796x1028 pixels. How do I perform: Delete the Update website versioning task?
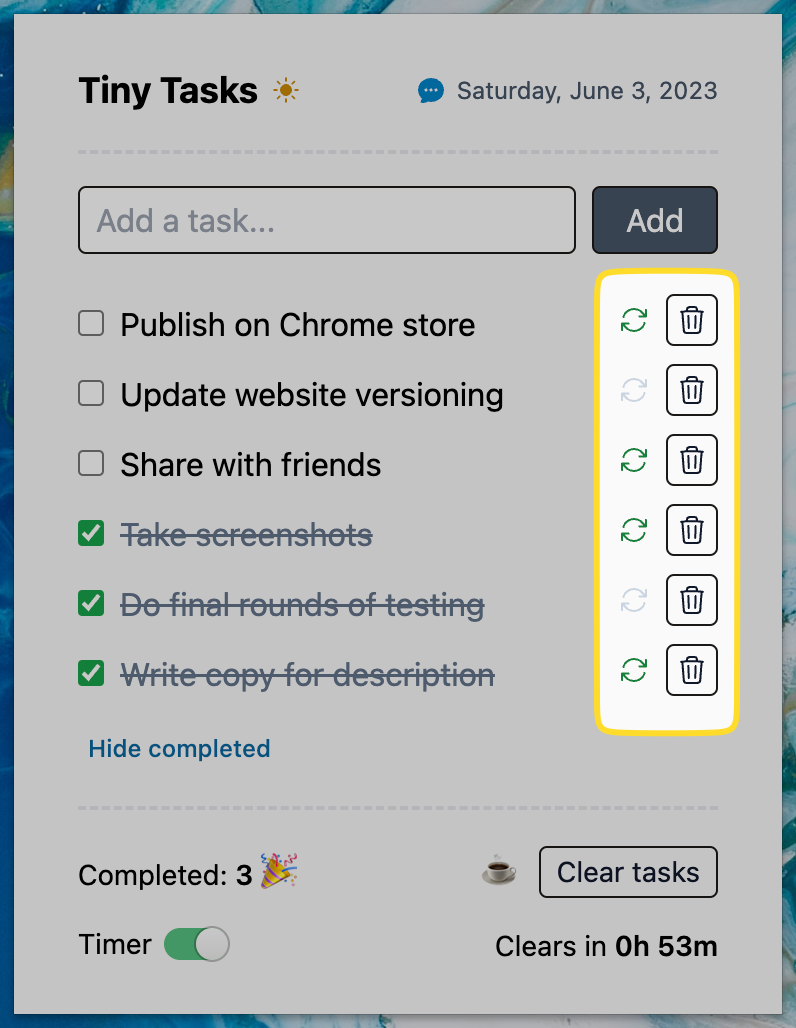(692, 390)
